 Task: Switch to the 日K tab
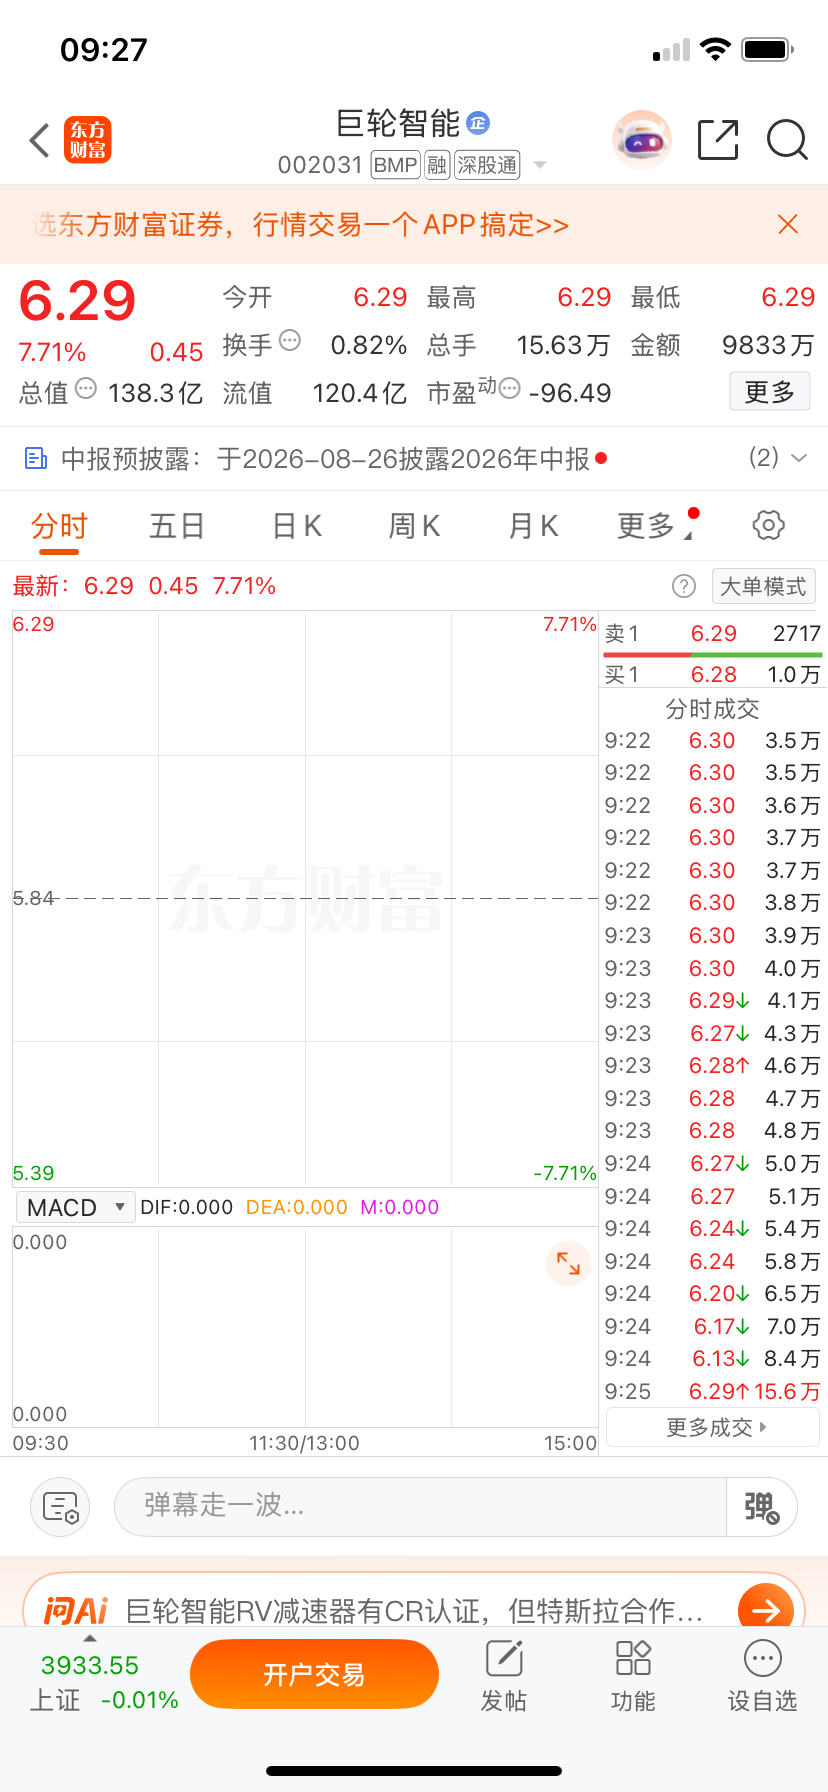pos(297,526)
